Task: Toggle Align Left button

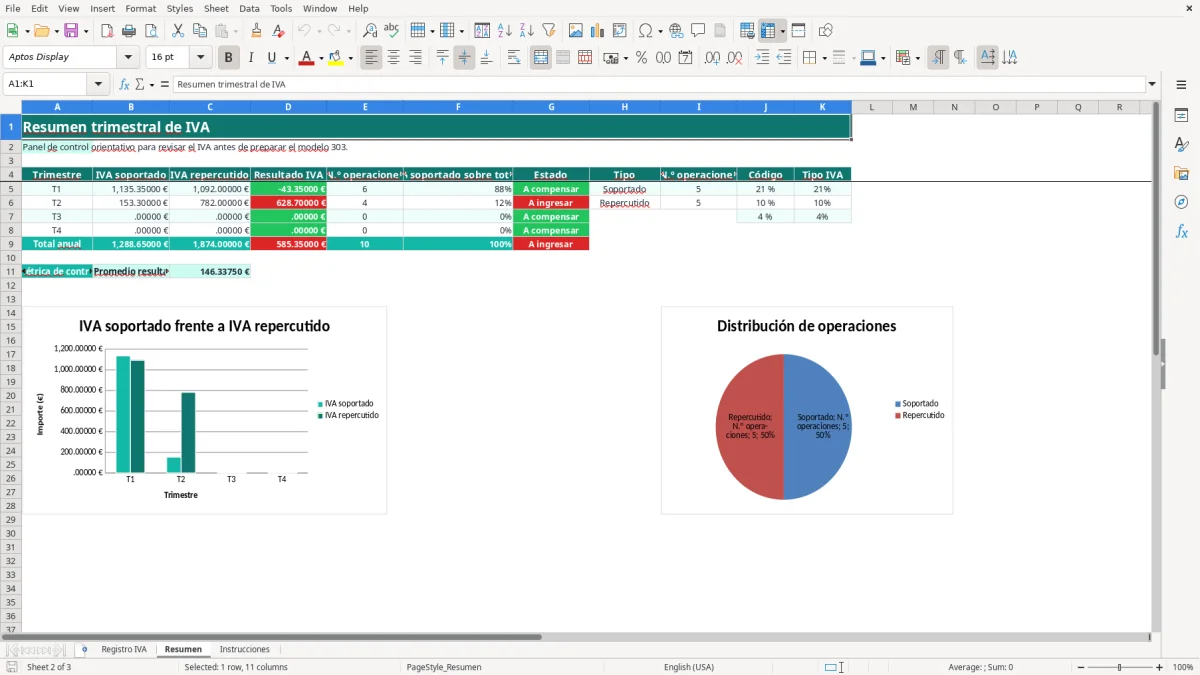Action: coord(371,58)
